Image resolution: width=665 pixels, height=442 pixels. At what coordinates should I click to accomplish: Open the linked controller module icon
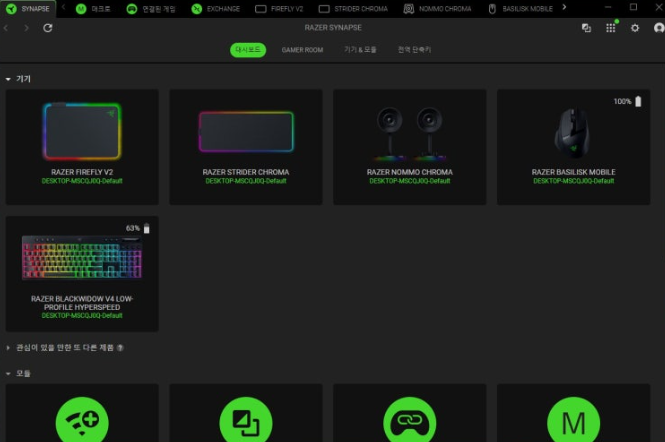click(410, 421)
